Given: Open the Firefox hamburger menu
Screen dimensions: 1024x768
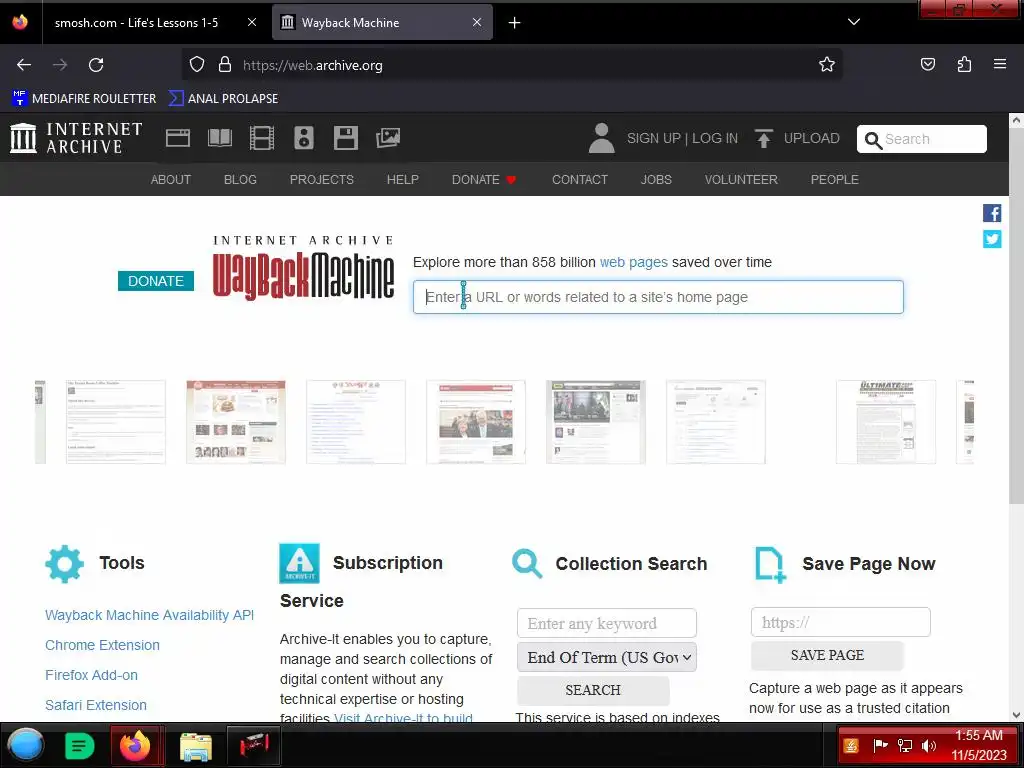Looking at the screenshot, I should click(x=1000, y=64).
